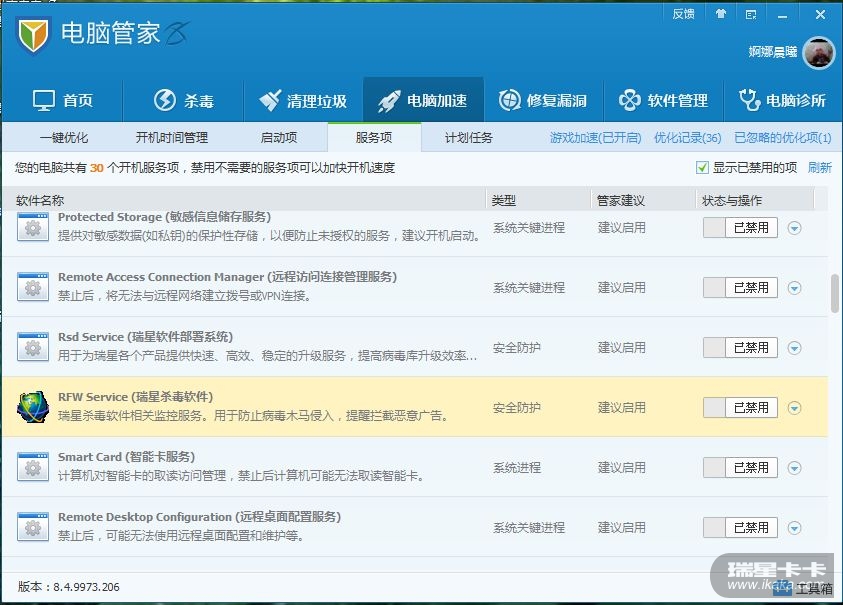Viewport: 843px width, 605px height.
Task: Switch to 一键优化 tab
Action: [x=64, y=138]
